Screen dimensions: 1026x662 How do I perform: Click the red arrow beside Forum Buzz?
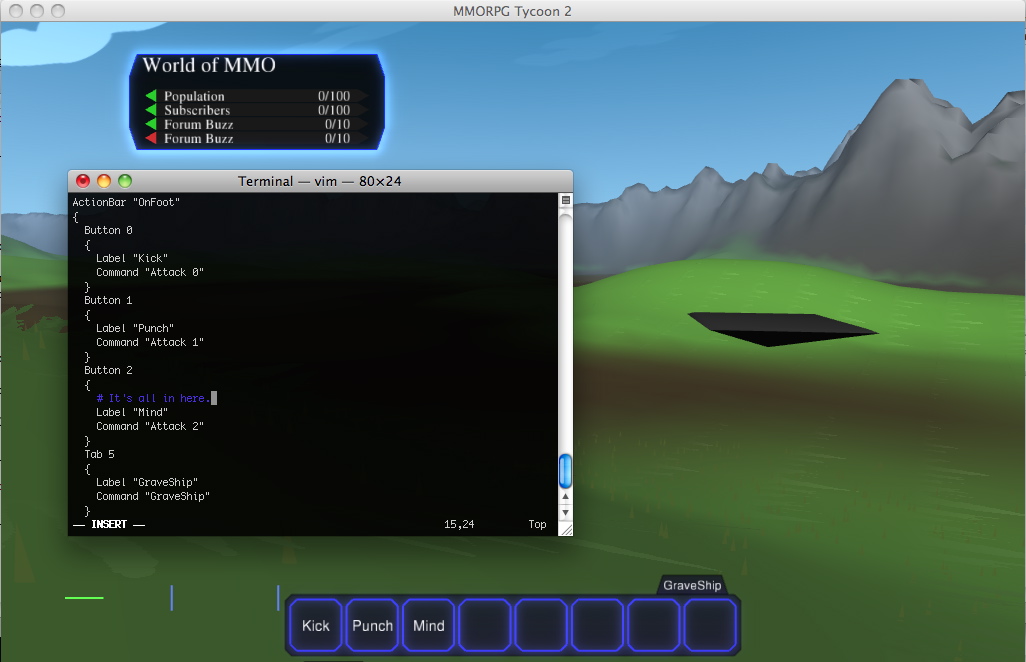(151, 138)
